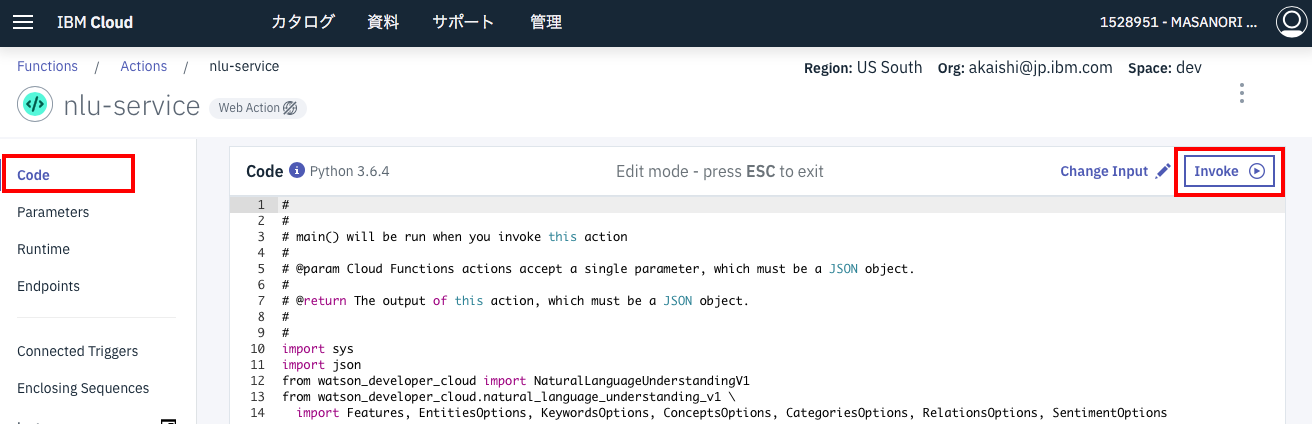Open the カタログ menu
This screenshot has height=424, width=1312.
coord(303,22)
